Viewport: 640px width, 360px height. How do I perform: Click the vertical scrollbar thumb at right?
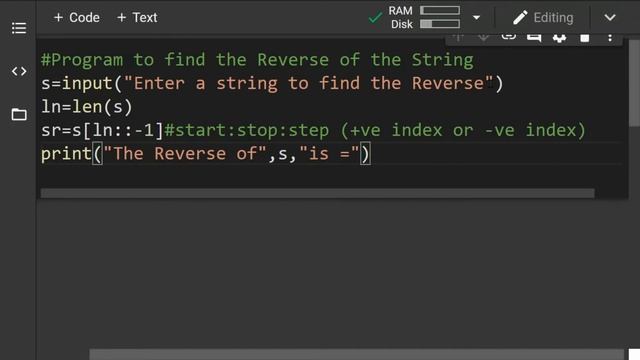point(634,83)
